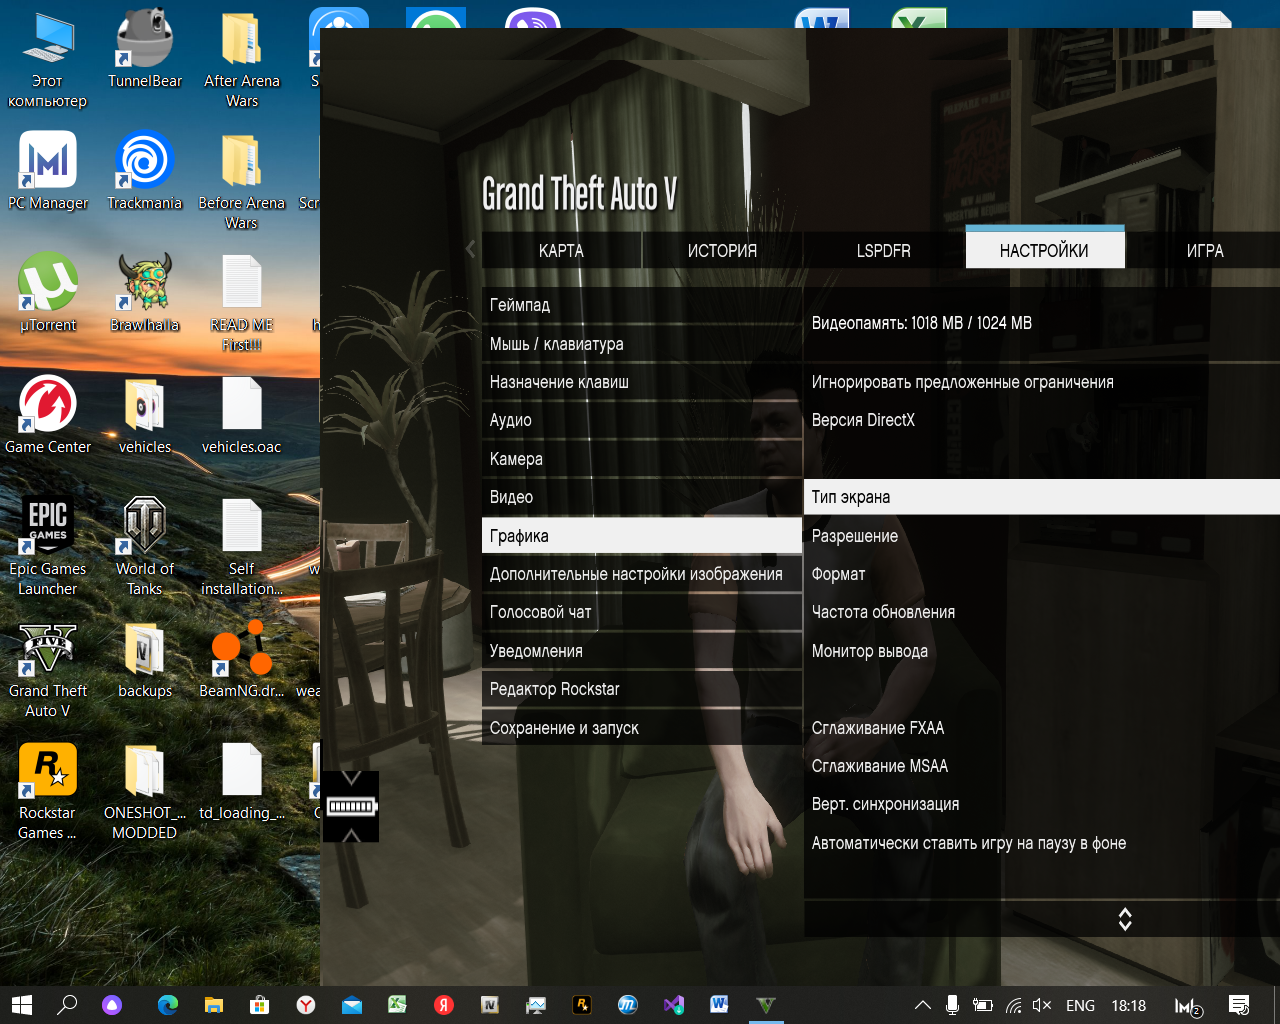
Task: Launch Brawlhalla from the desktop
Action: pyautogui.click(x=145, y=294)
